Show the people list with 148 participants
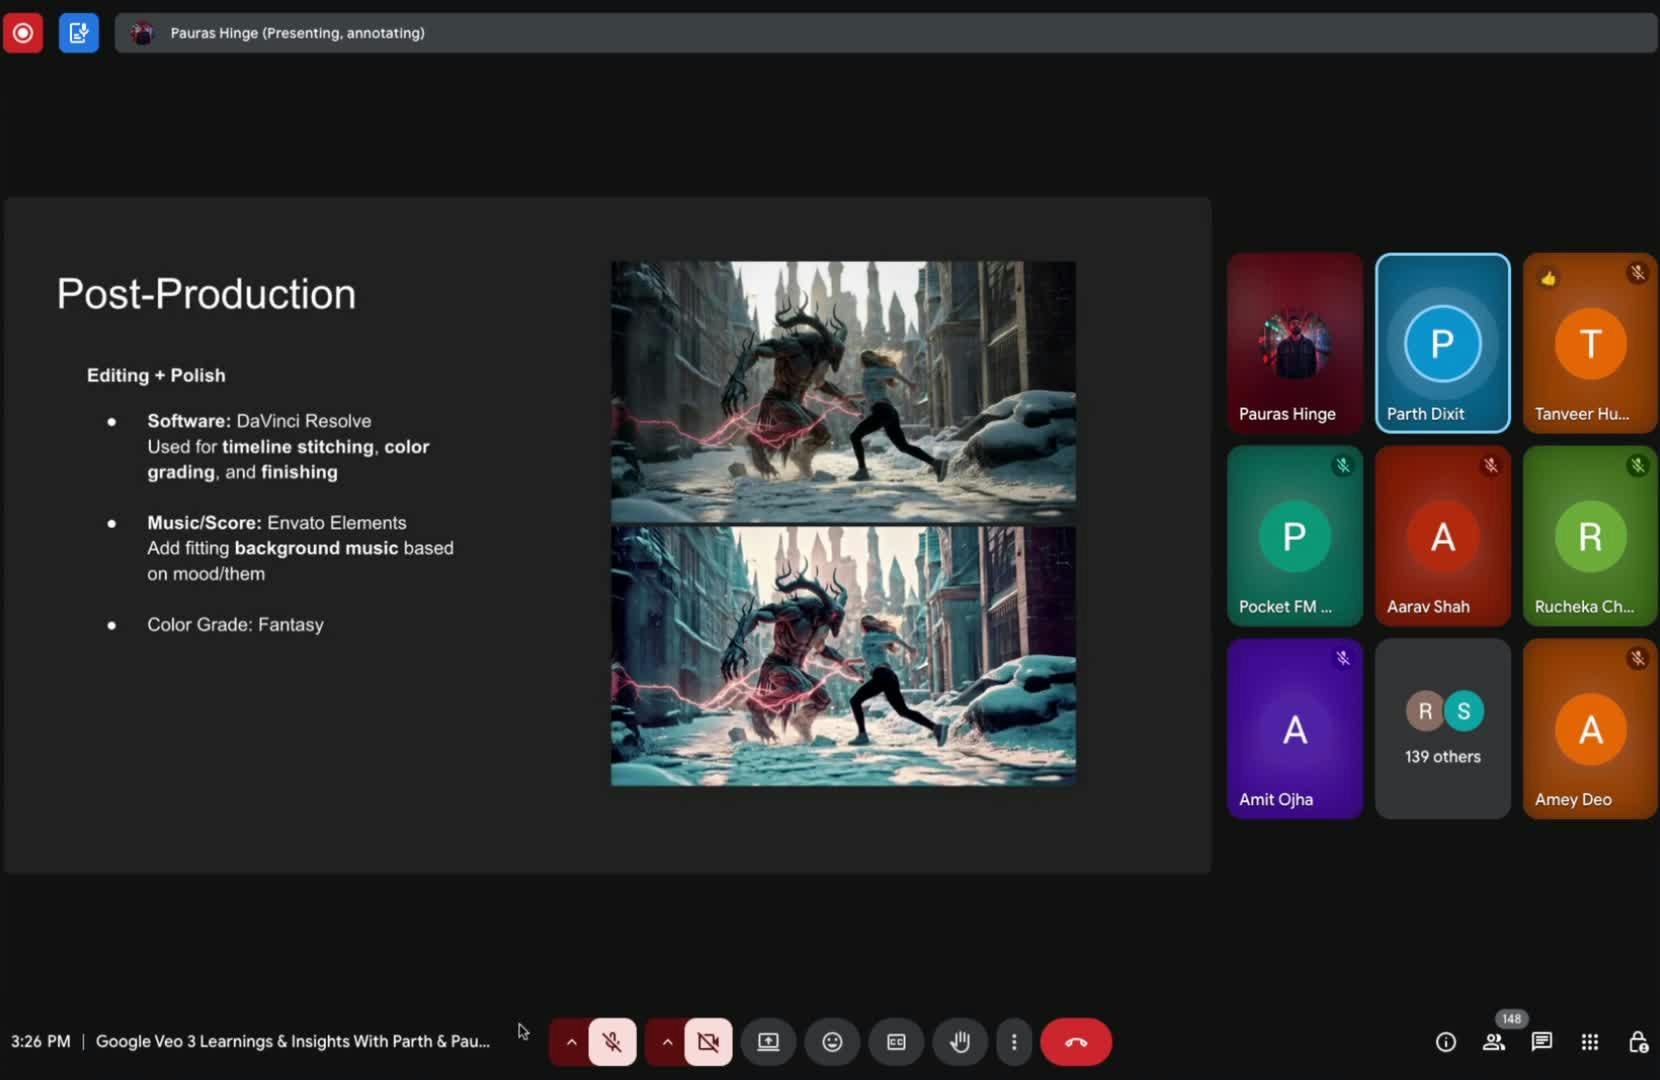1660x1080 pixels. tap(1494, 1042)
